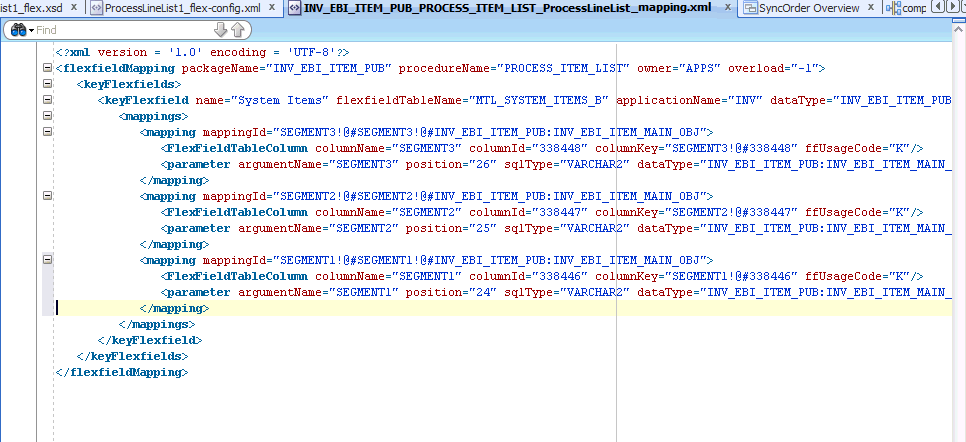
Task: Collapse the keyFlexfields element
Action: pyautogui.click(x=47, y=84)
